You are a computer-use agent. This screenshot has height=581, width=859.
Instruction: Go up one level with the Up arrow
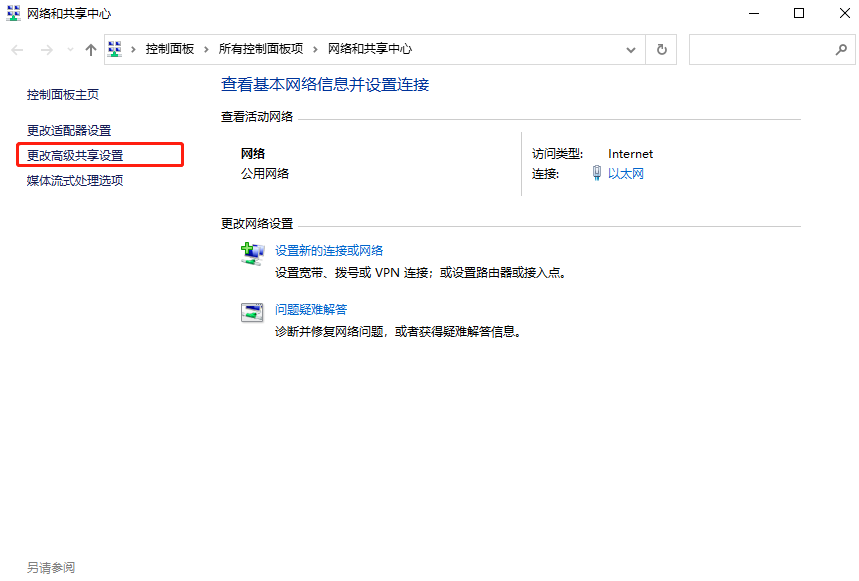point(91,49)
